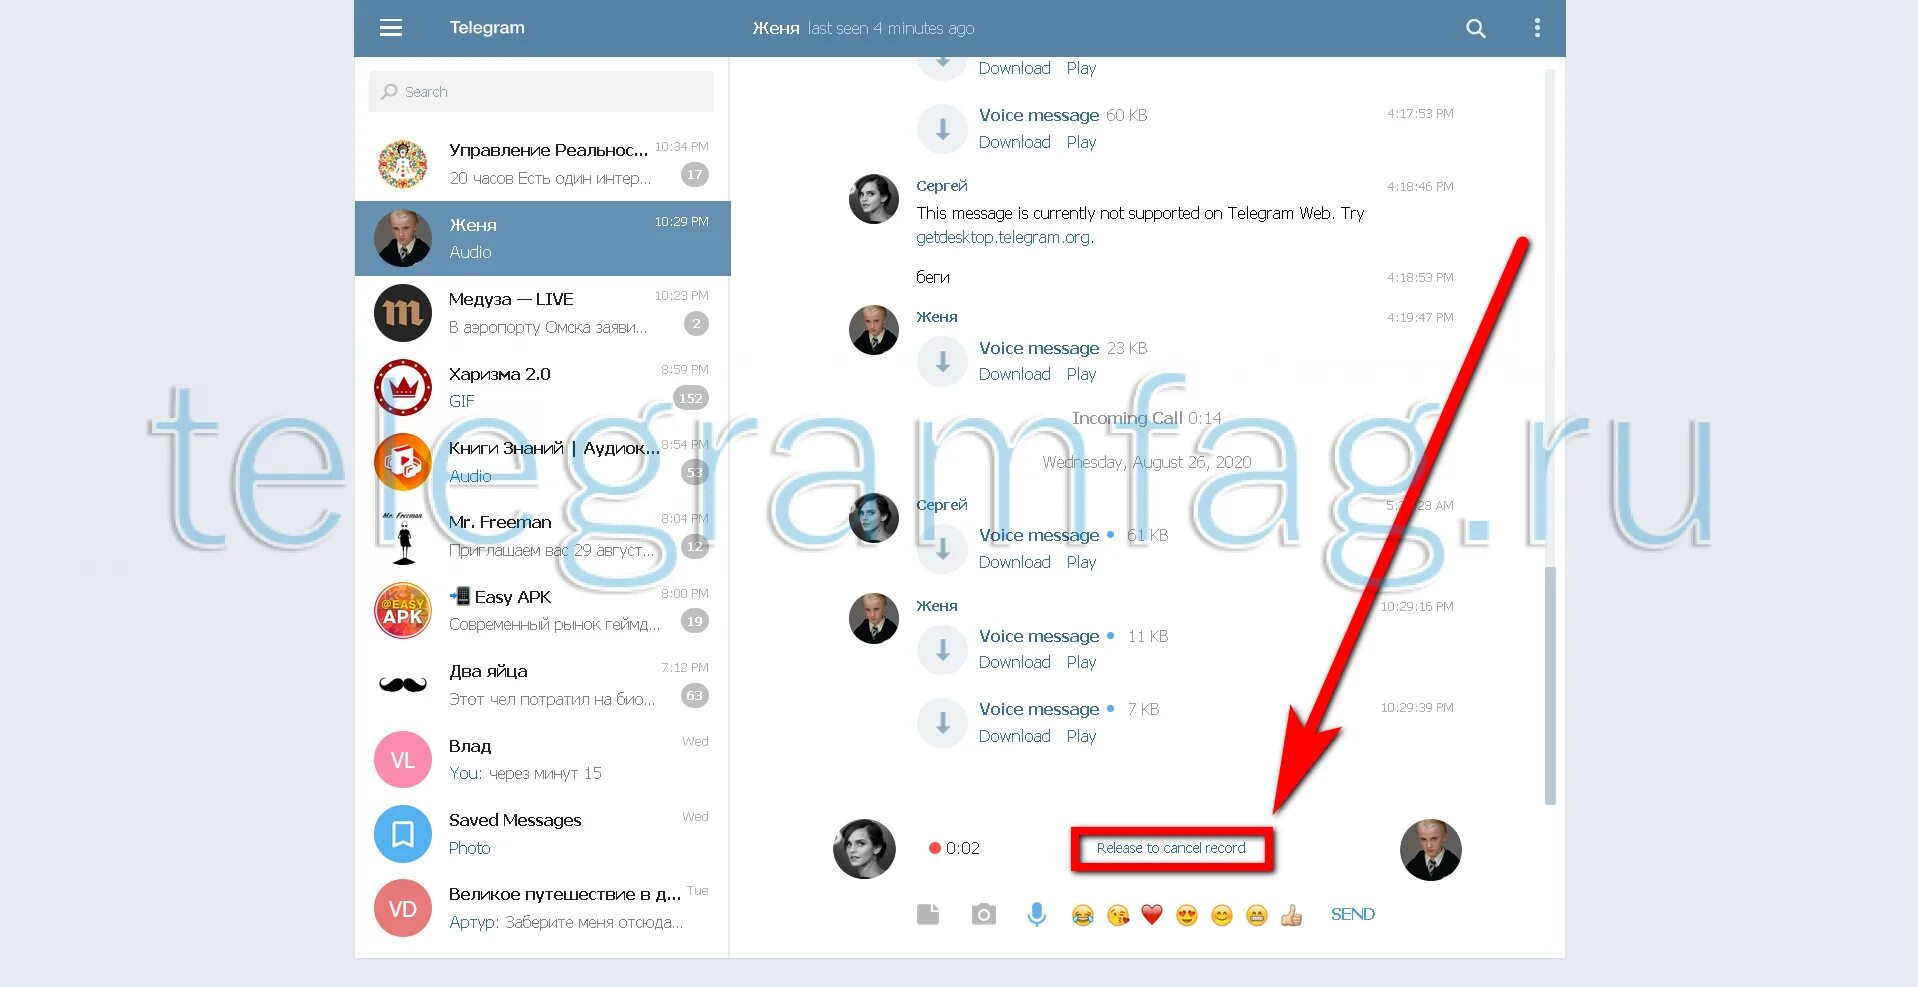Open the three-dot more options menu
The height and width of the screenshot is (987, 1918).
tap(1537, 28)
